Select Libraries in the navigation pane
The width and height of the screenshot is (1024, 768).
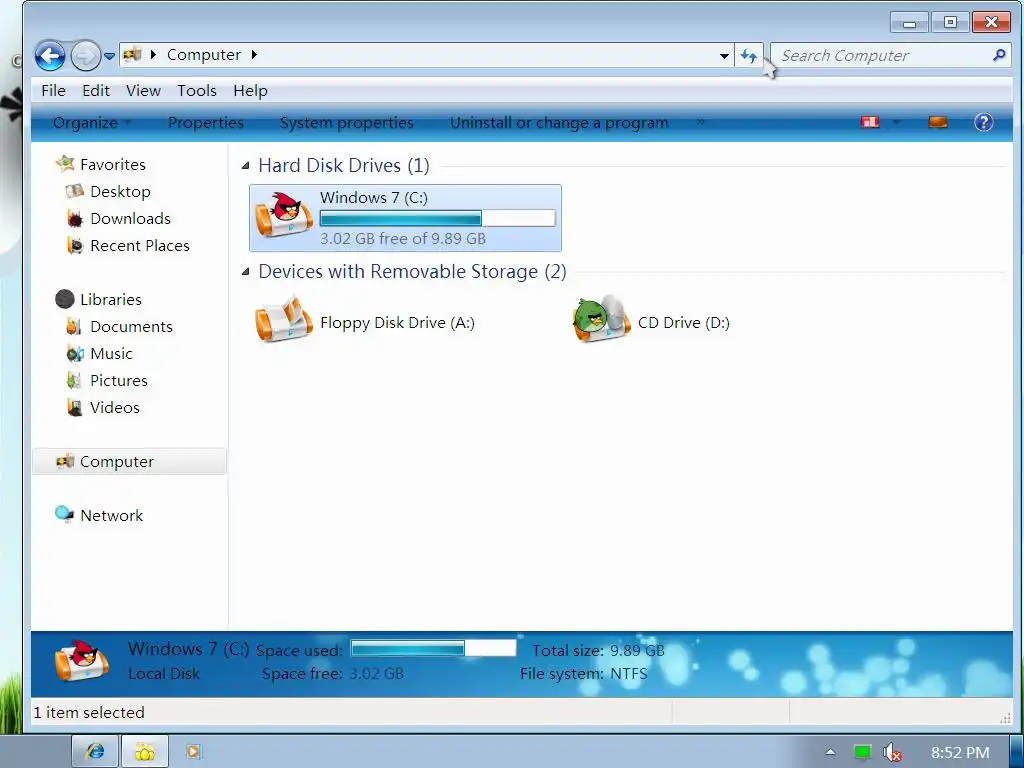point(110,300)
